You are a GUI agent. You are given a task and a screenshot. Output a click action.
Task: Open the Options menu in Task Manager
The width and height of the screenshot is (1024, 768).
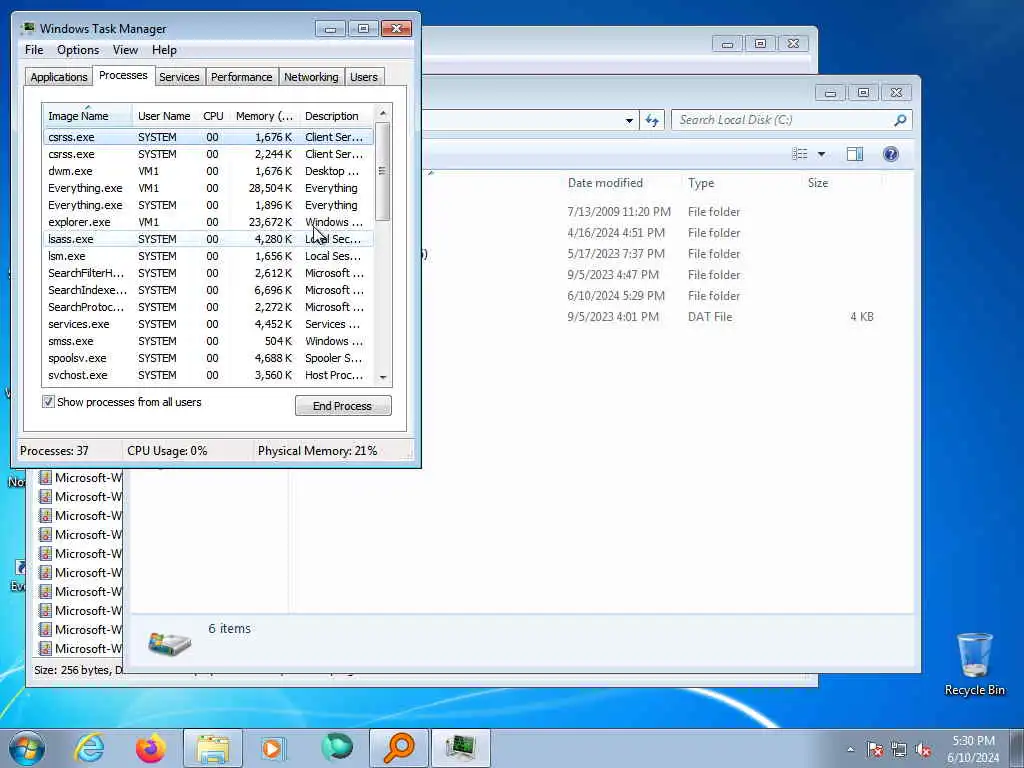(78, 50)
